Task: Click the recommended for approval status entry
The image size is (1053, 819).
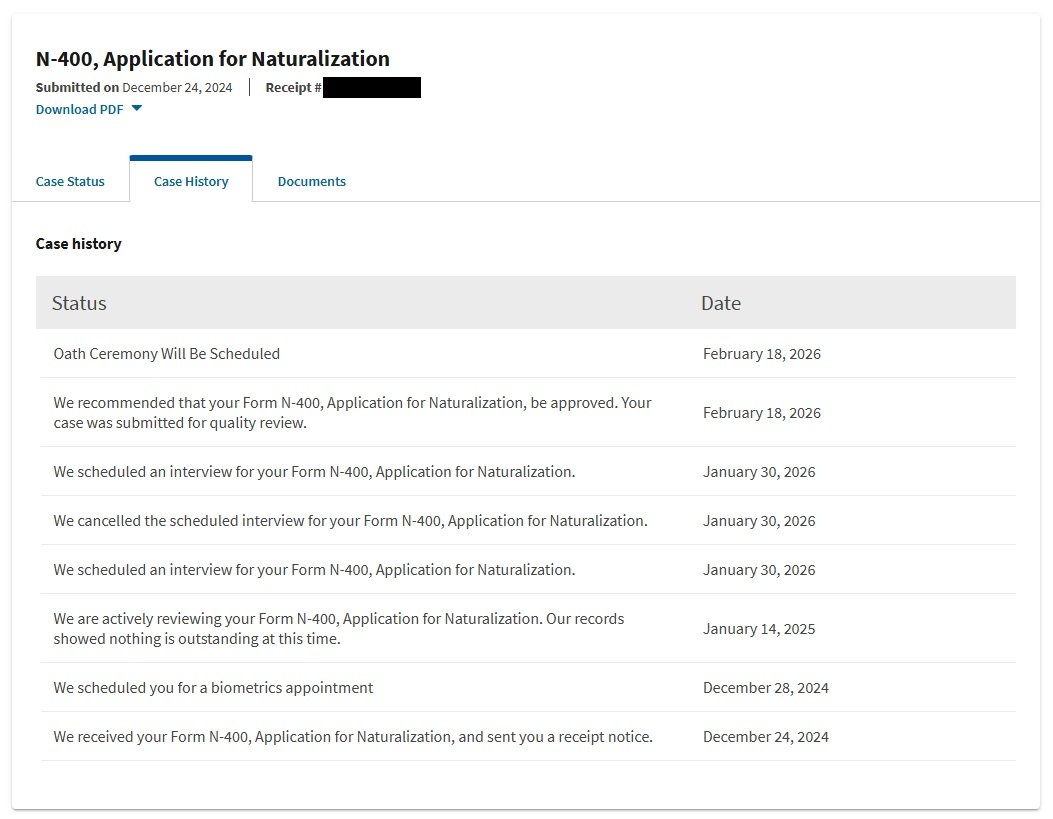Action: [352, 413]
